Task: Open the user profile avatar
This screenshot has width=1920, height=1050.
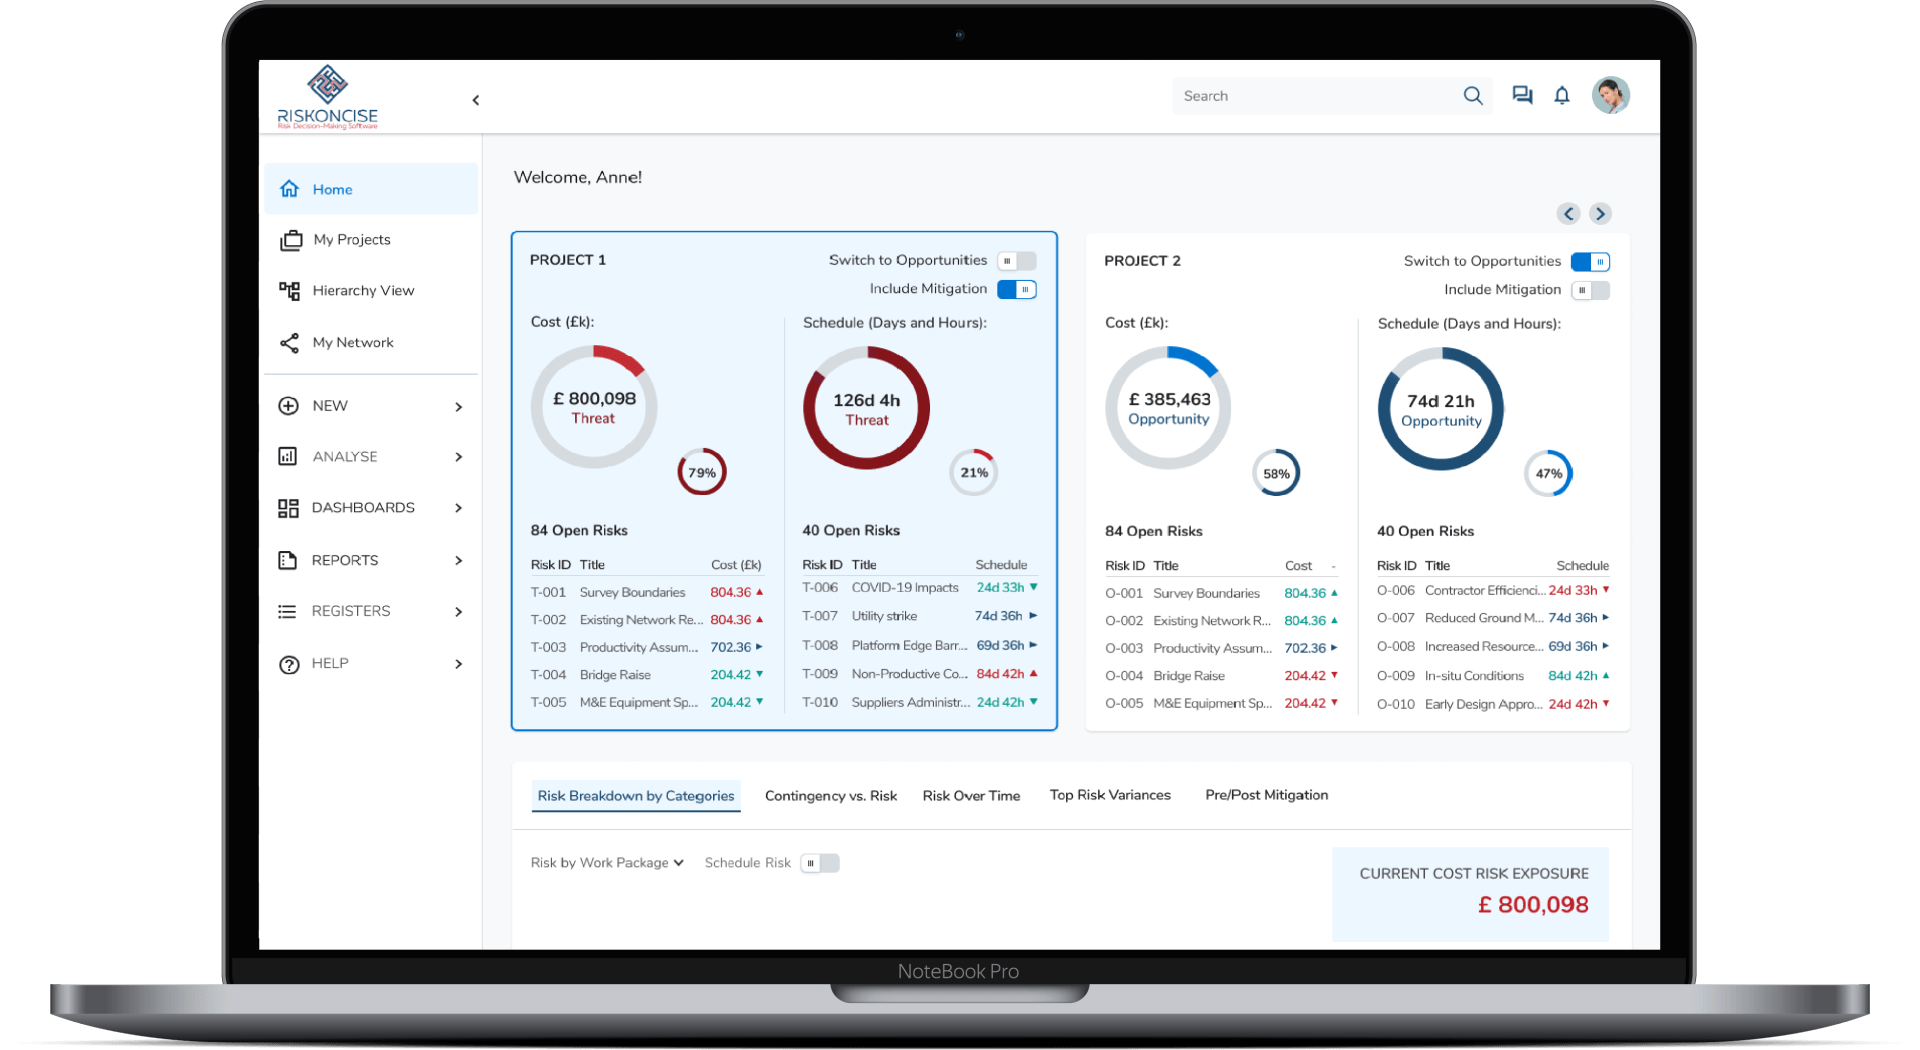Action: (x=1611, y=96)
